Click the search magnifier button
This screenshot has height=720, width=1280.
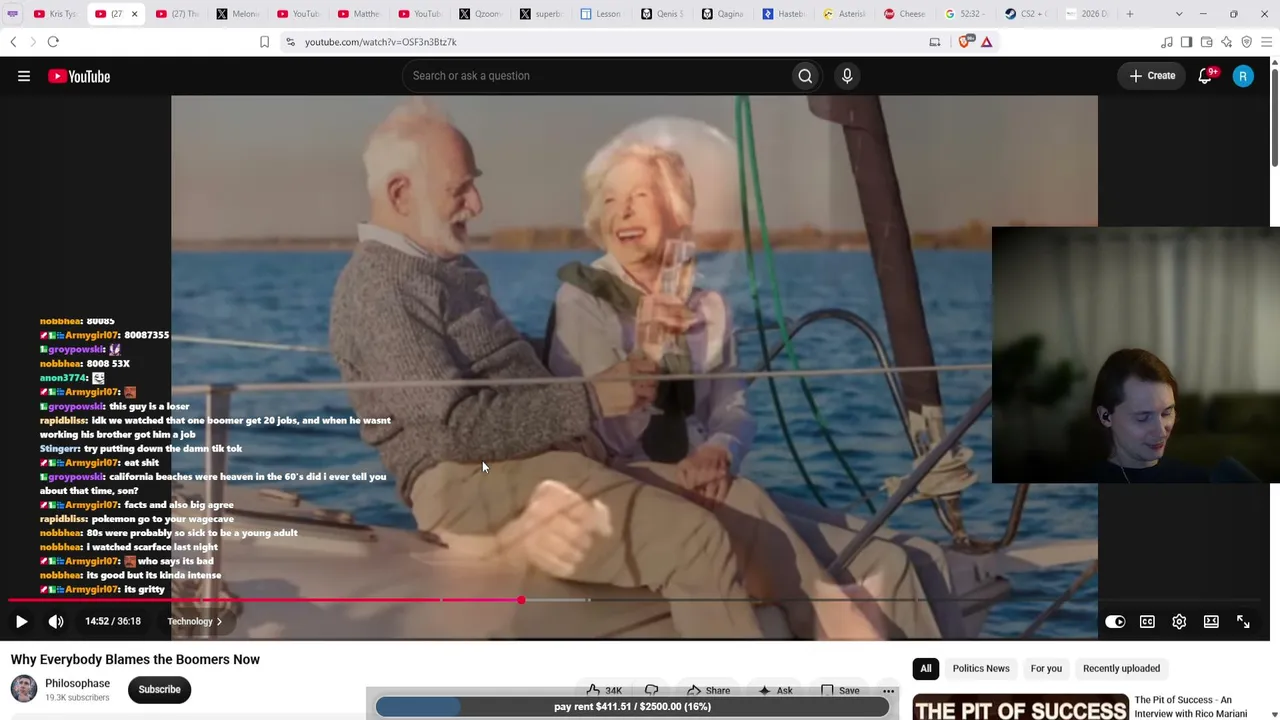(x=805, y=76)
